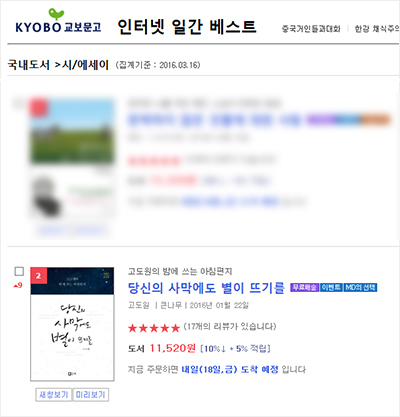The width and height of the screenshot is (400, 417).
Task: Click the red rank 2 badge
Action: point(39,276)
